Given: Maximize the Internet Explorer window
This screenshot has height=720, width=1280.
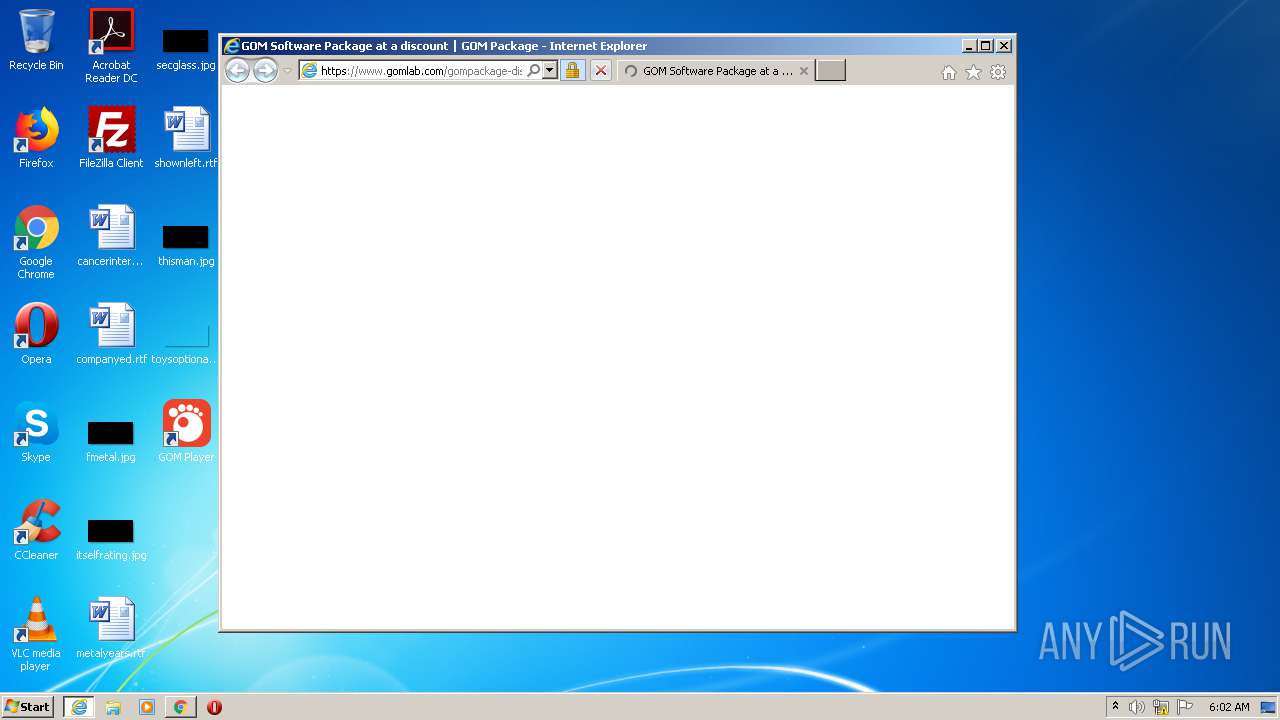Looking at the screenshot, I should 986,46.
